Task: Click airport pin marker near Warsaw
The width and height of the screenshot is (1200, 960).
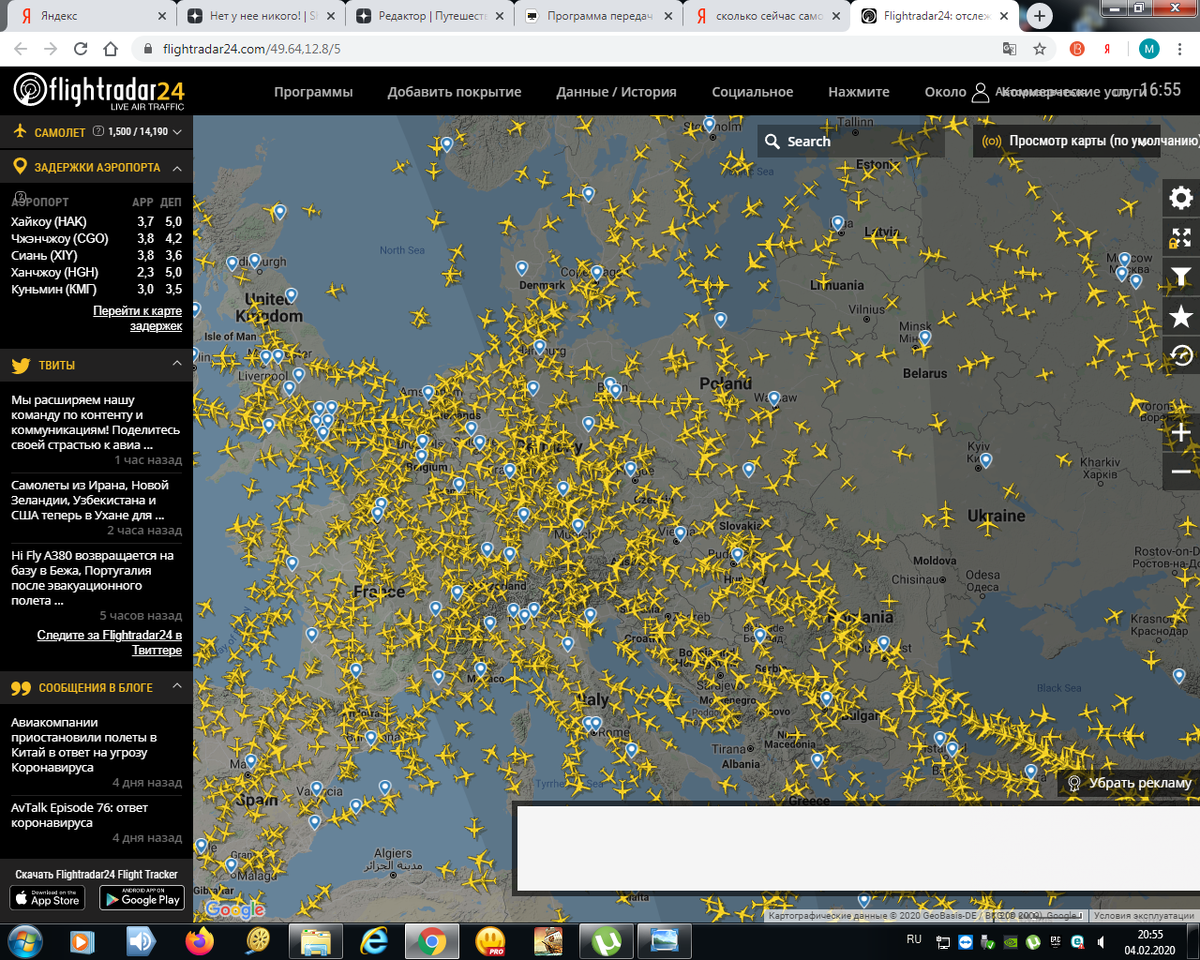Action: [774, 398]
